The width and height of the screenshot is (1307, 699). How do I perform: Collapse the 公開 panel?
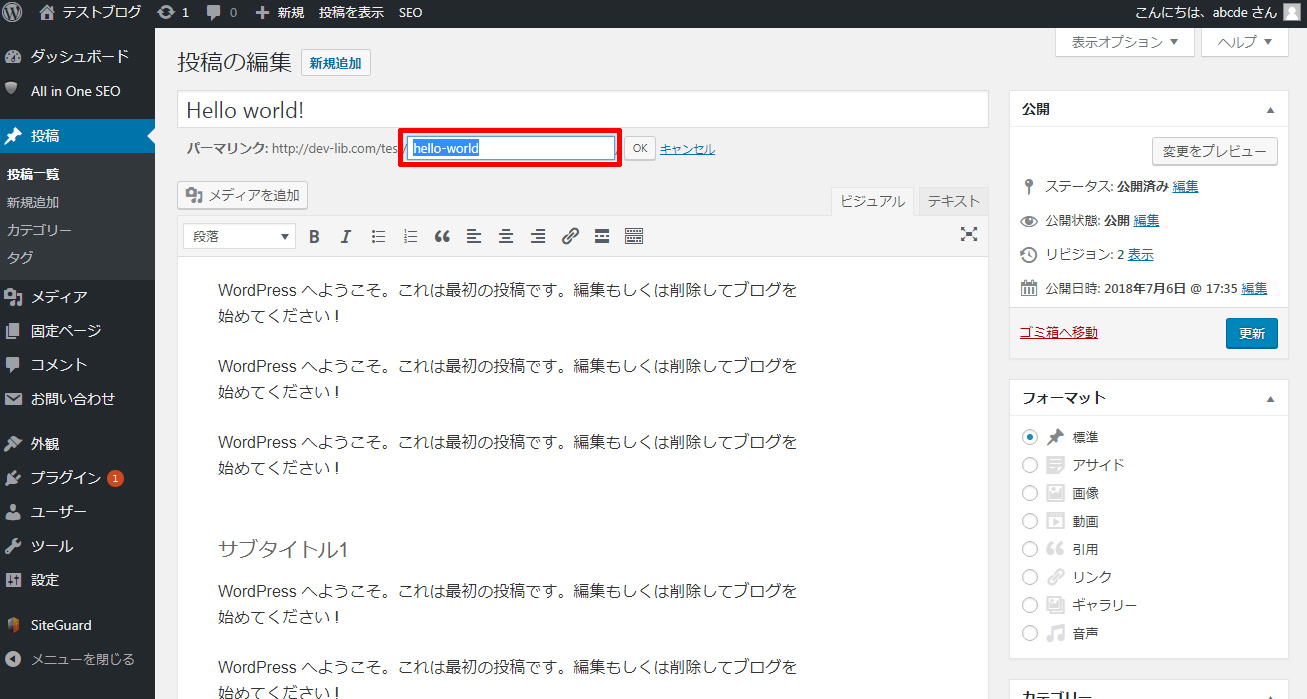pos(1270,110)
